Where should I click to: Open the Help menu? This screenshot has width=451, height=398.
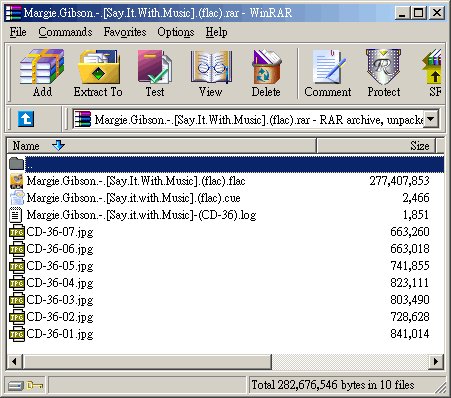[x=216, y=32]
